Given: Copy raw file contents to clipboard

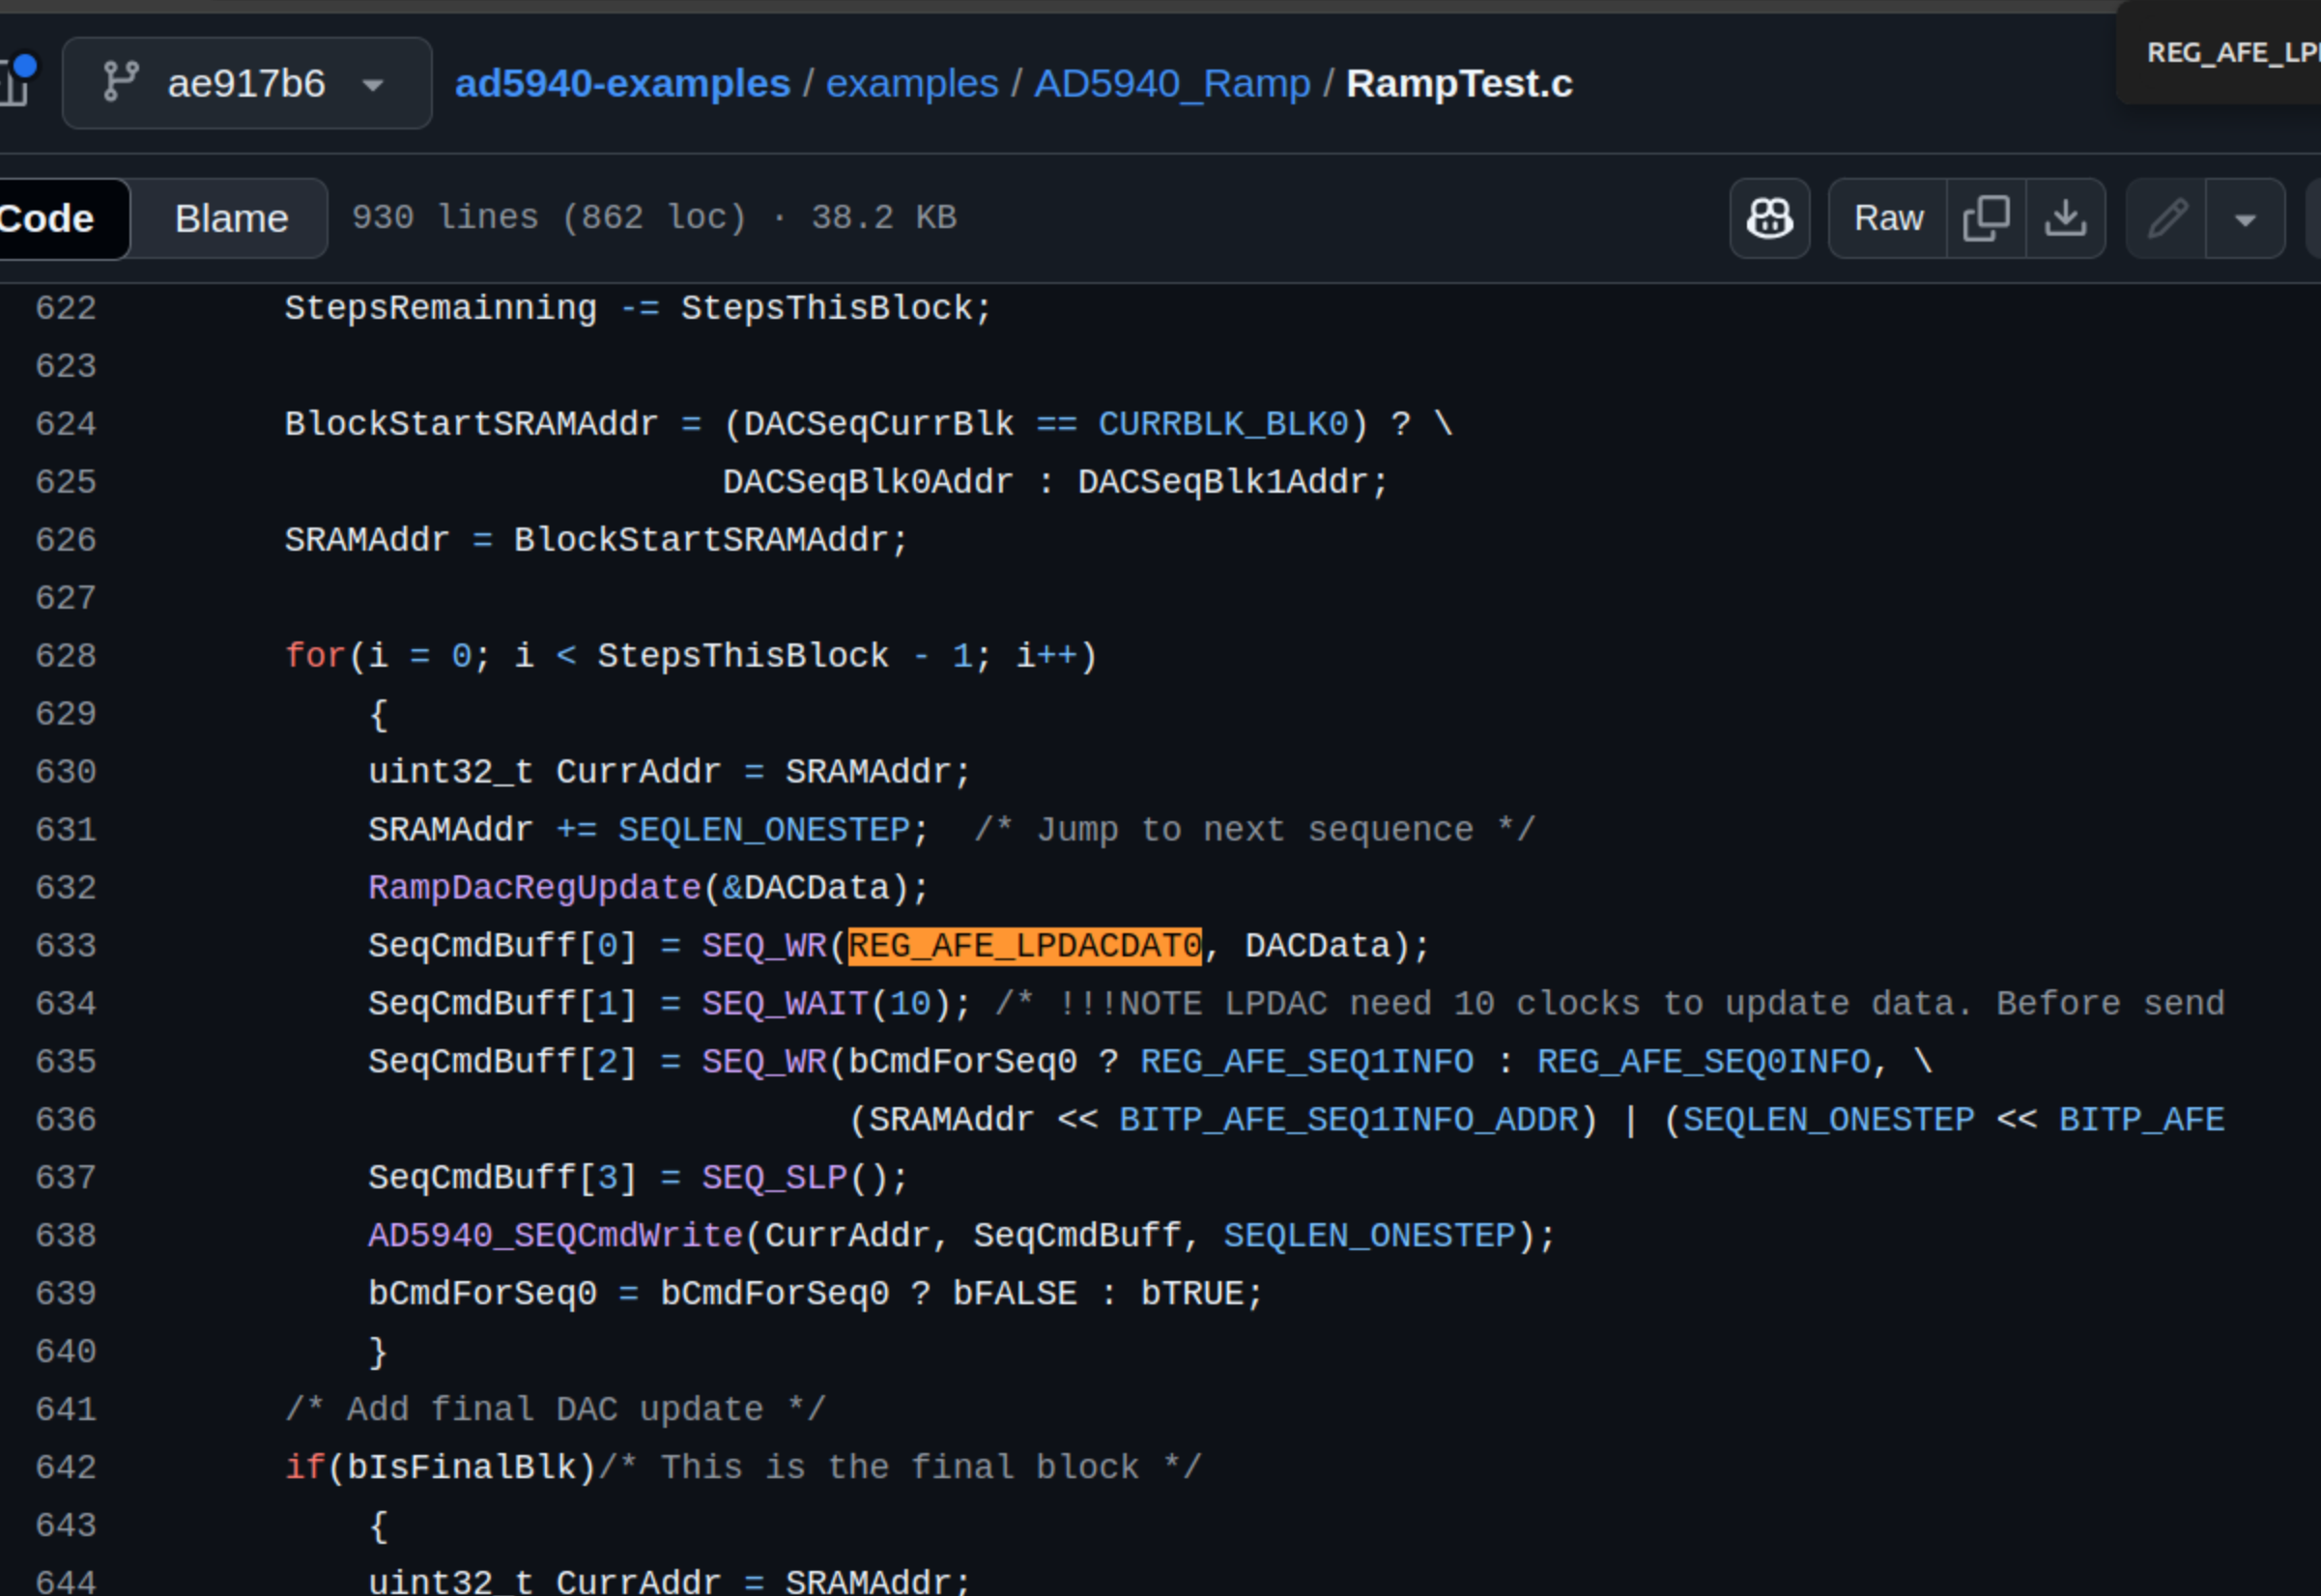Looking at the screenshot, I should (x=1987, y=218).
